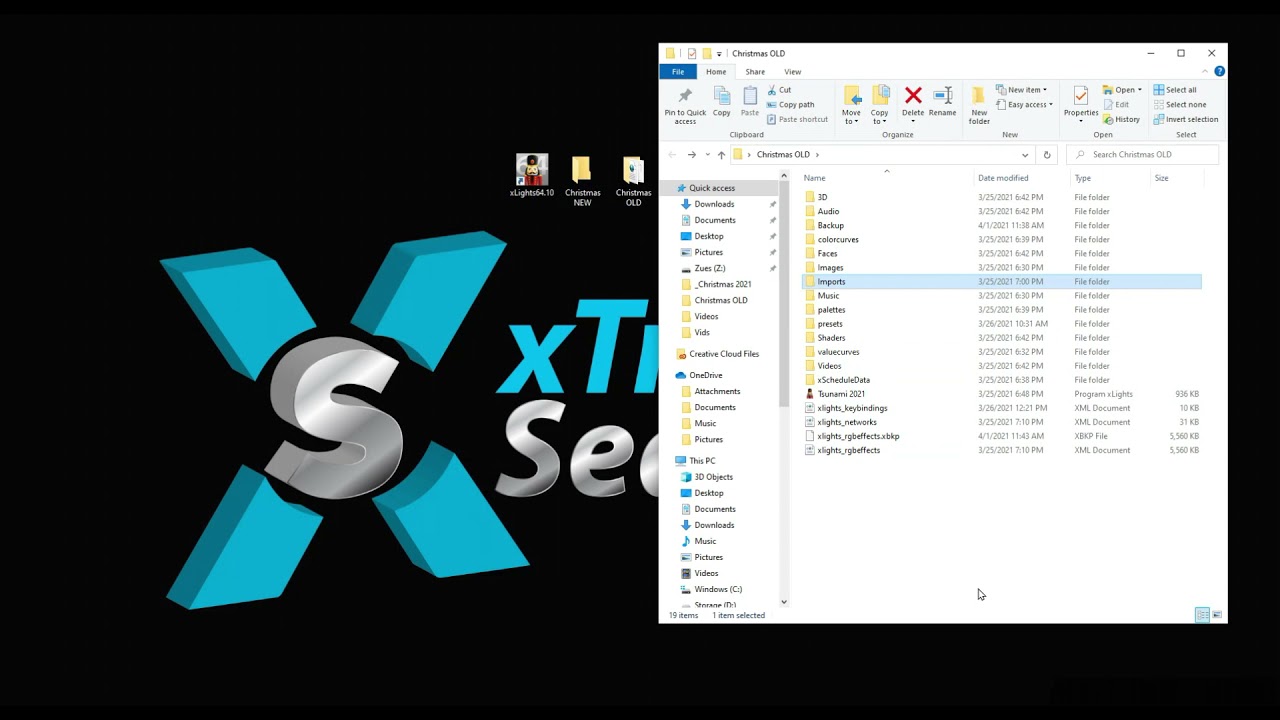The height and width of the screenshot is (720, 1280).
Task: Select Christmas OLD desktop folder
Action: [633, 181]
